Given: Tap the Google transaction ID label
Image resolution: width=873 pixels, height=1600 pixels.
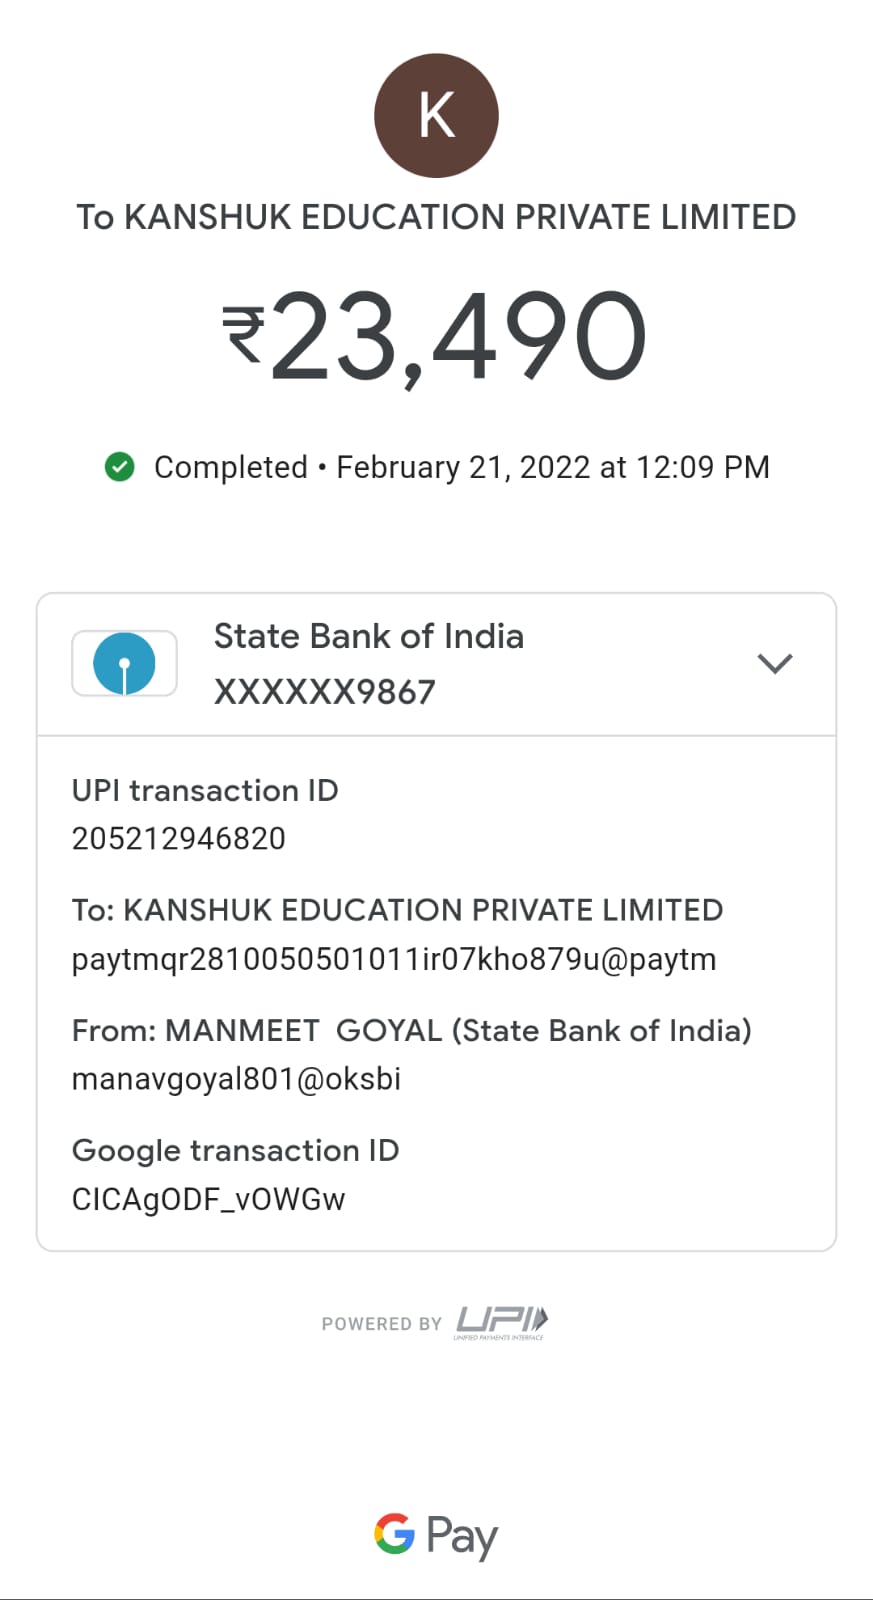Looking at the screenshot, I should click(235, 1150).
